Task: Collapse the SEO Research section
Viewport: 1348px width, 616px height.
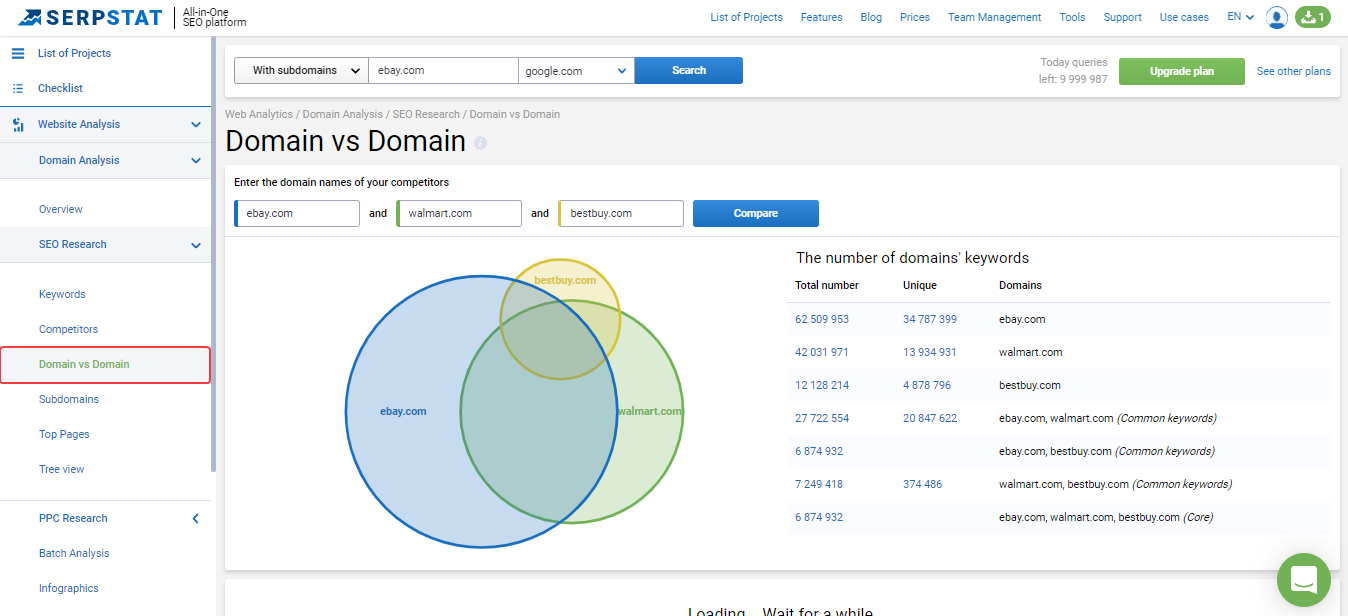Action: [196, 245]
